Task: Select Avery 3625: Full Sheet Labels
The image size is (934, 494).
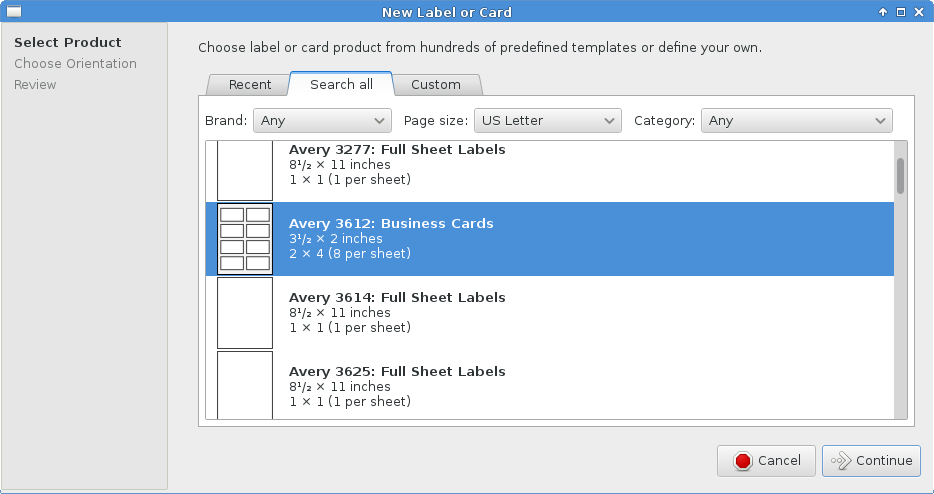Action: pyautogui.click(x=550, y=385)
